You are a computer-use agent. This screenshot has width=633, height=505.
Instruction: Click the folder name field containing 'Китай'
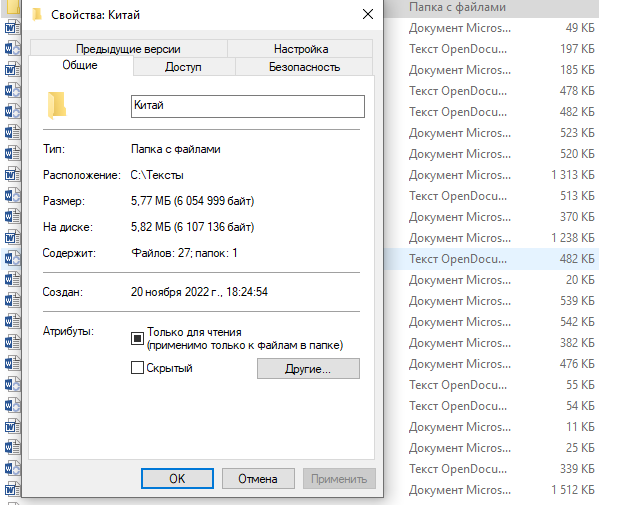click(x=248, y=106)
